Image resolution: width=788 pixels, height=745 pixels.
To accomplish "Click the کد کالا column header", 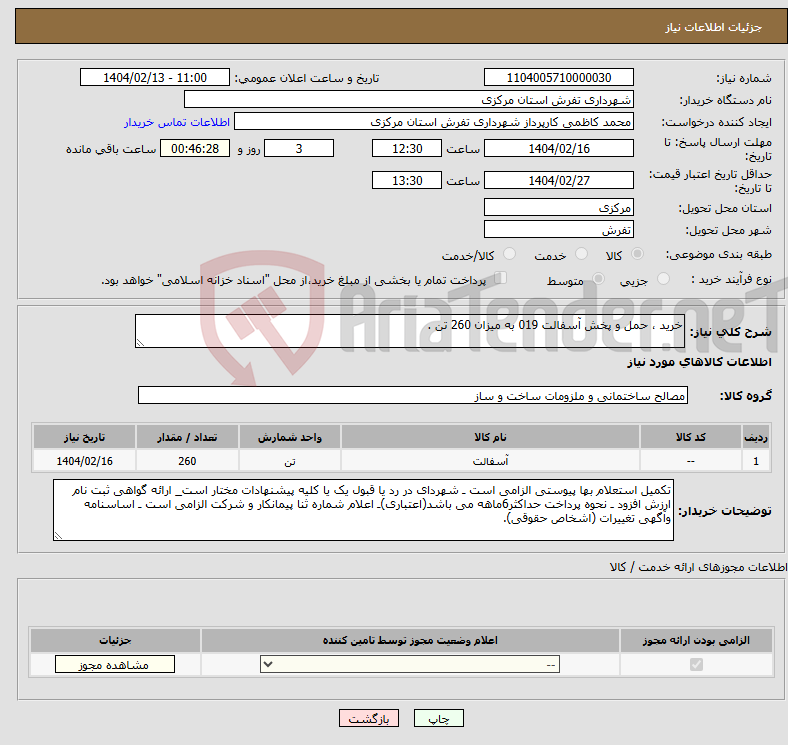I will pyautogui.click(x=691, y=437).
